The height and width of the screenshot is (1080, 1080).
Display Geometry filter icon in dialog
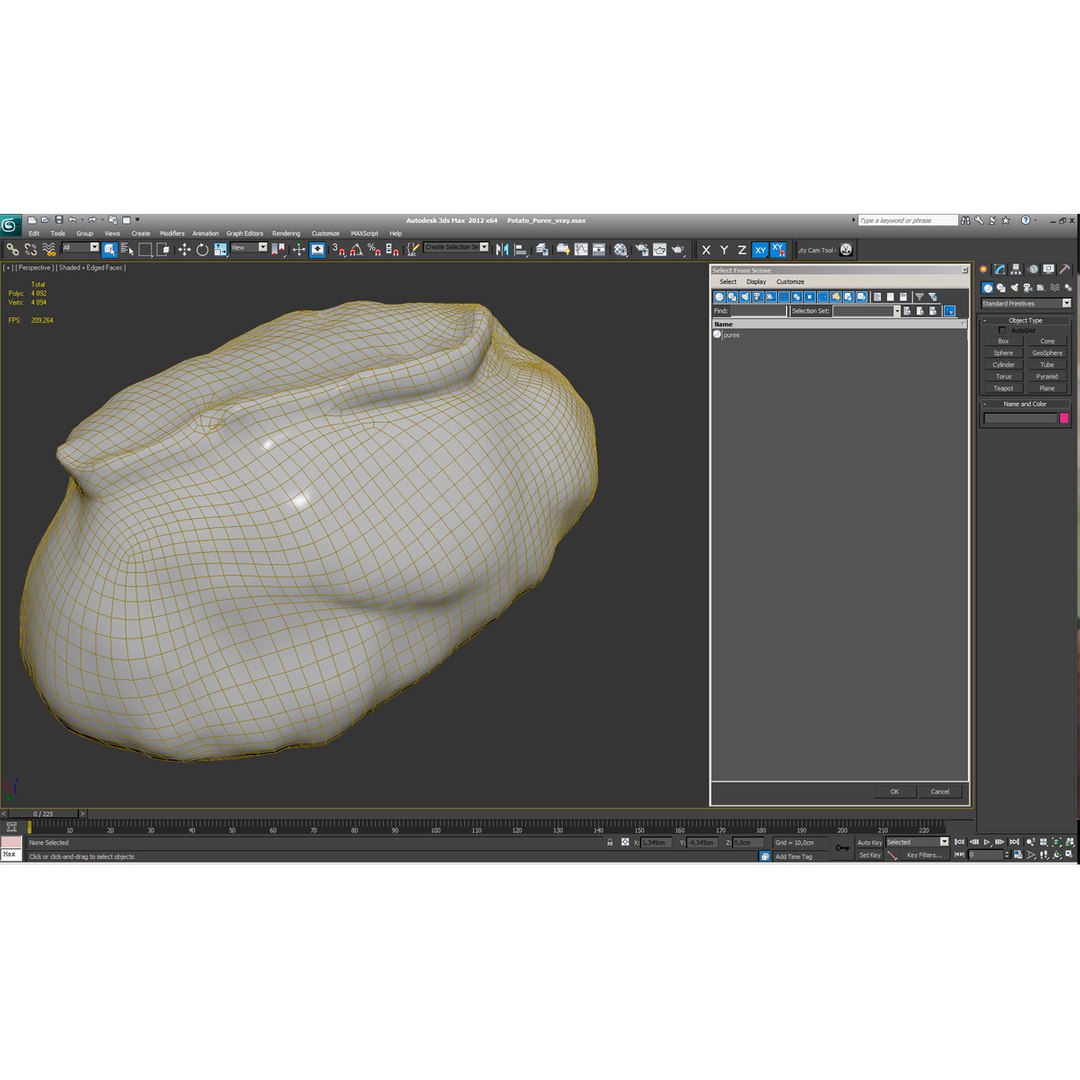tap(719, 297)
